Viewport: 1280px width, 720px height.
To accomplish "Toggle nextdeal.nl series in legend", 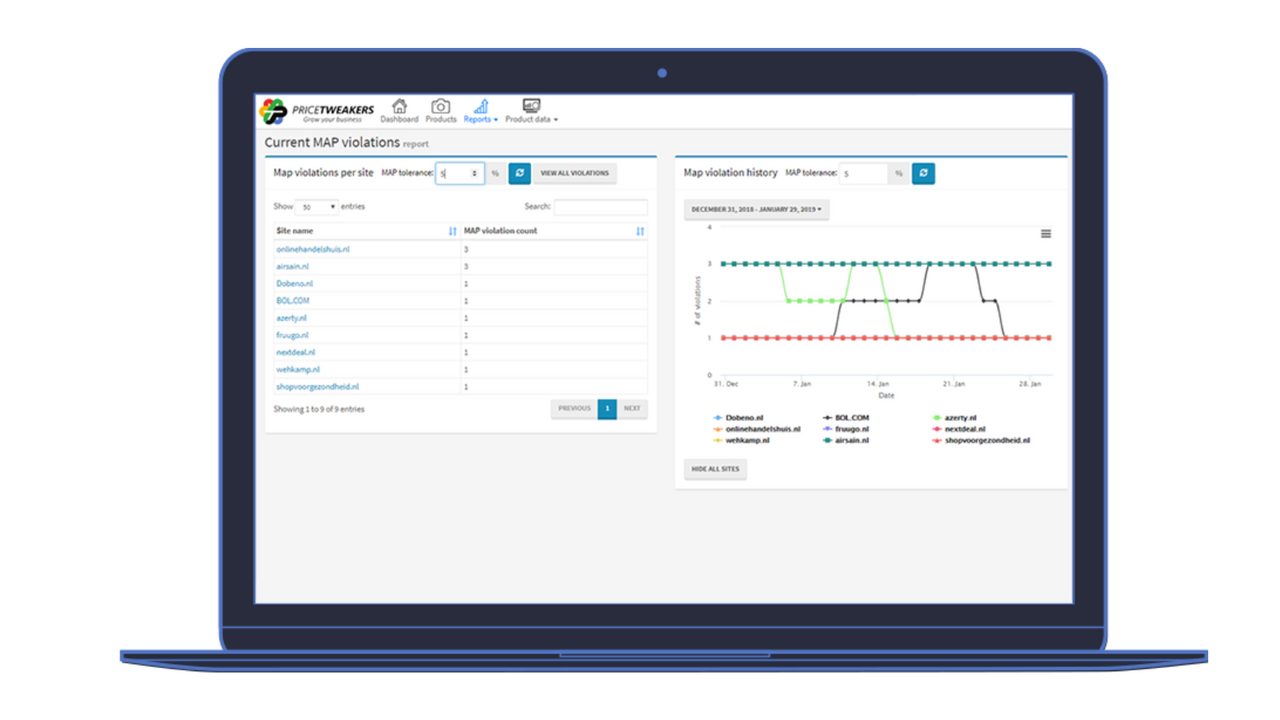I will (958, 428).
